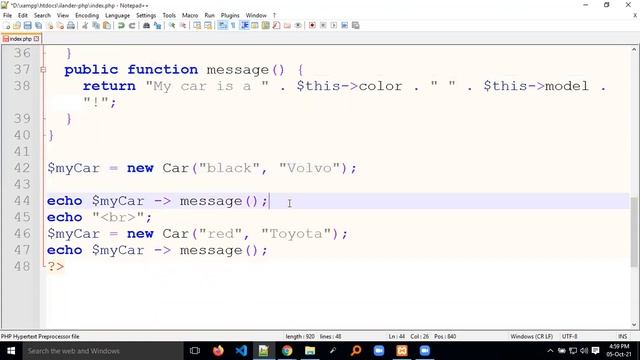This screenshot has width=640, height=360.
Task: Open the Function List panel icon
Action: click(x=276, y=25)
